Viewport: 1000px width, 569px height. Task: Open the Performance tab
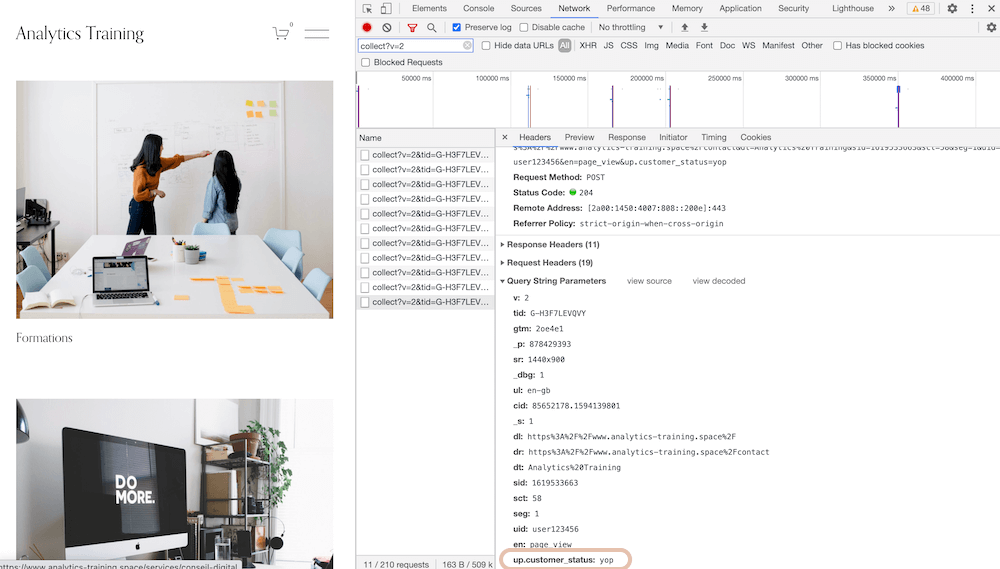[x=631, y=8]
